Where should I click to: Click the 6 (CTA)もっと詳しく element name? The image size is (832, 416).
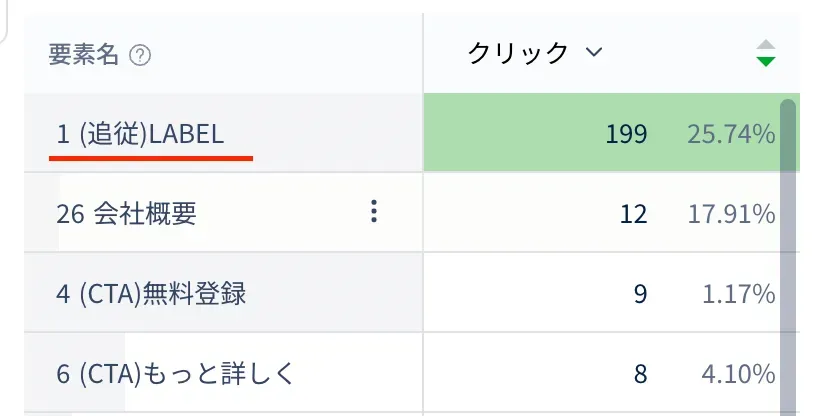(x=176, y=374)
